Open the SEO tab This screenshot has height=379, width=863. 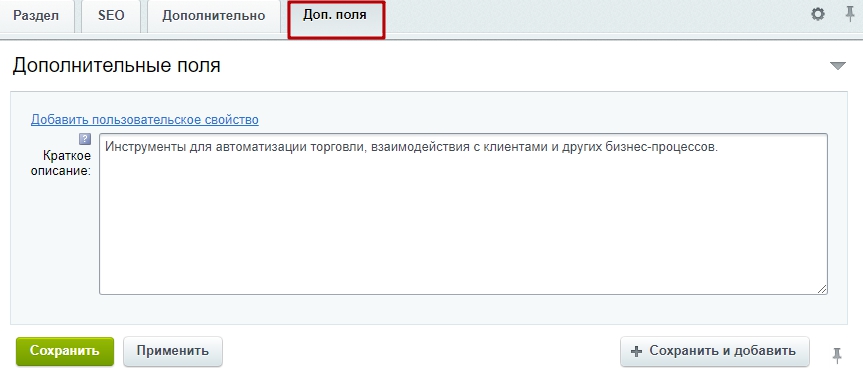pyautogui.click(x=111, y=15)
